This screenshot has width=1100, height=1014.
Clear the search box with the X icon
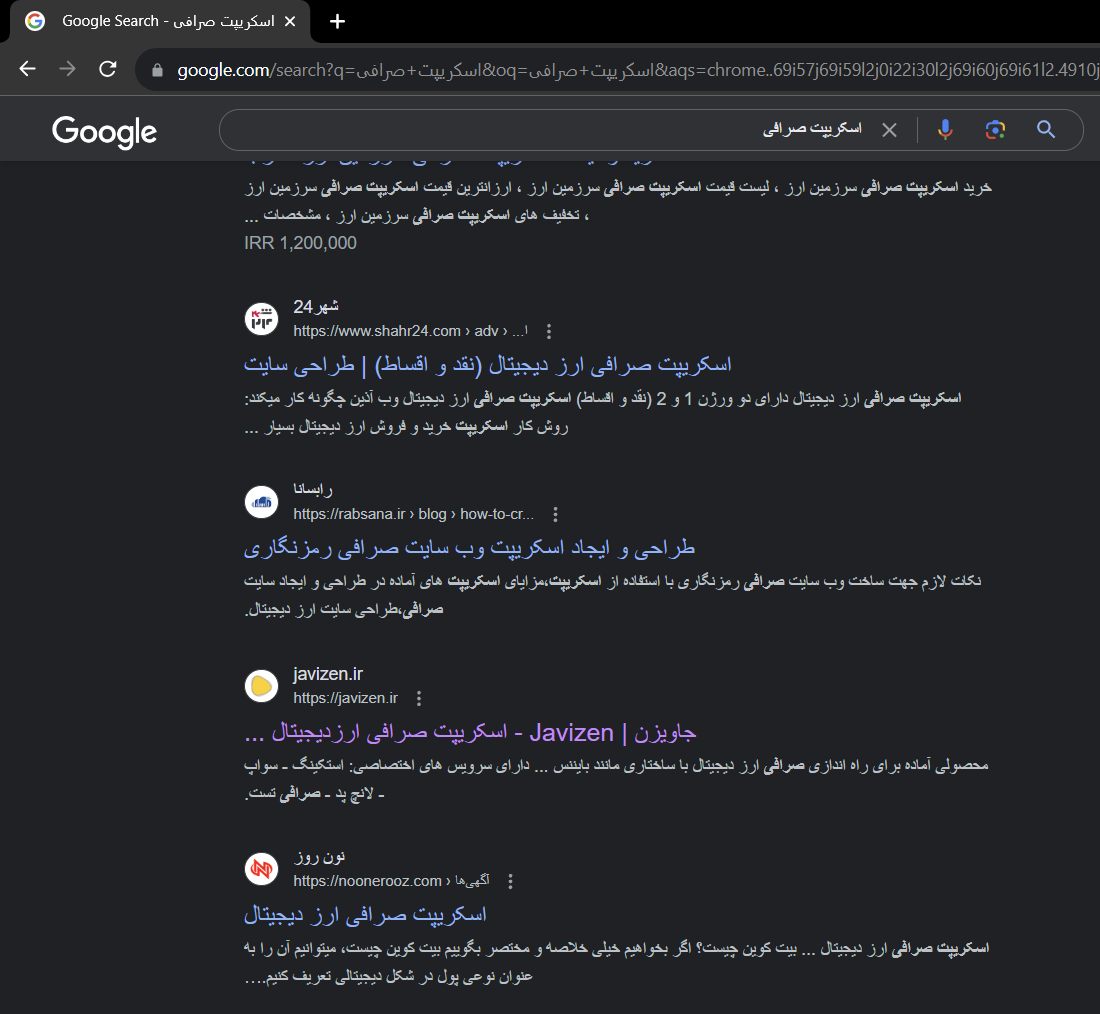(x=889, y=130)
